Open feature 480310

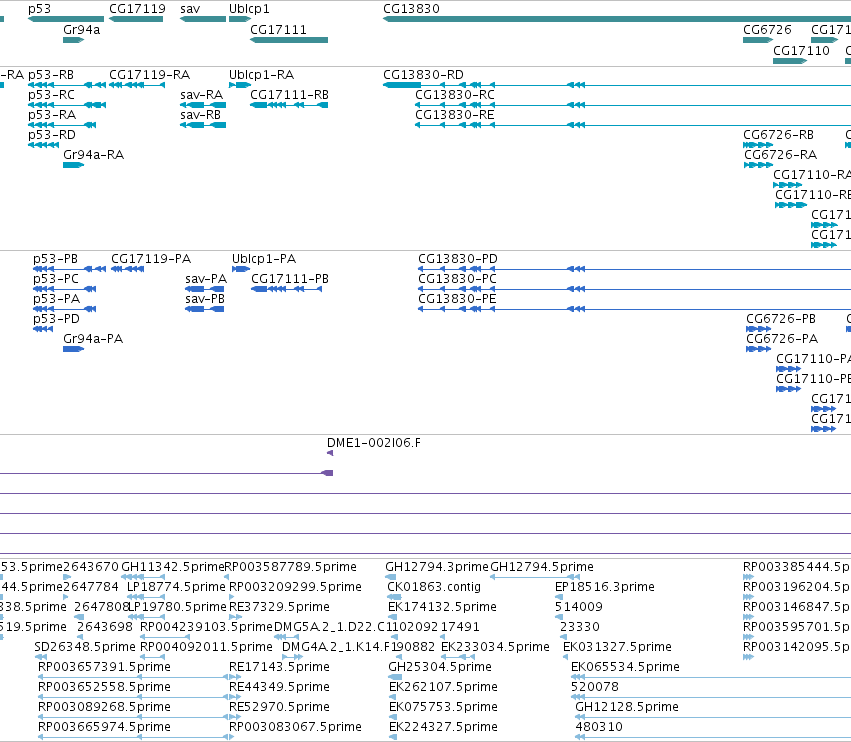click(x=599, y=727)
